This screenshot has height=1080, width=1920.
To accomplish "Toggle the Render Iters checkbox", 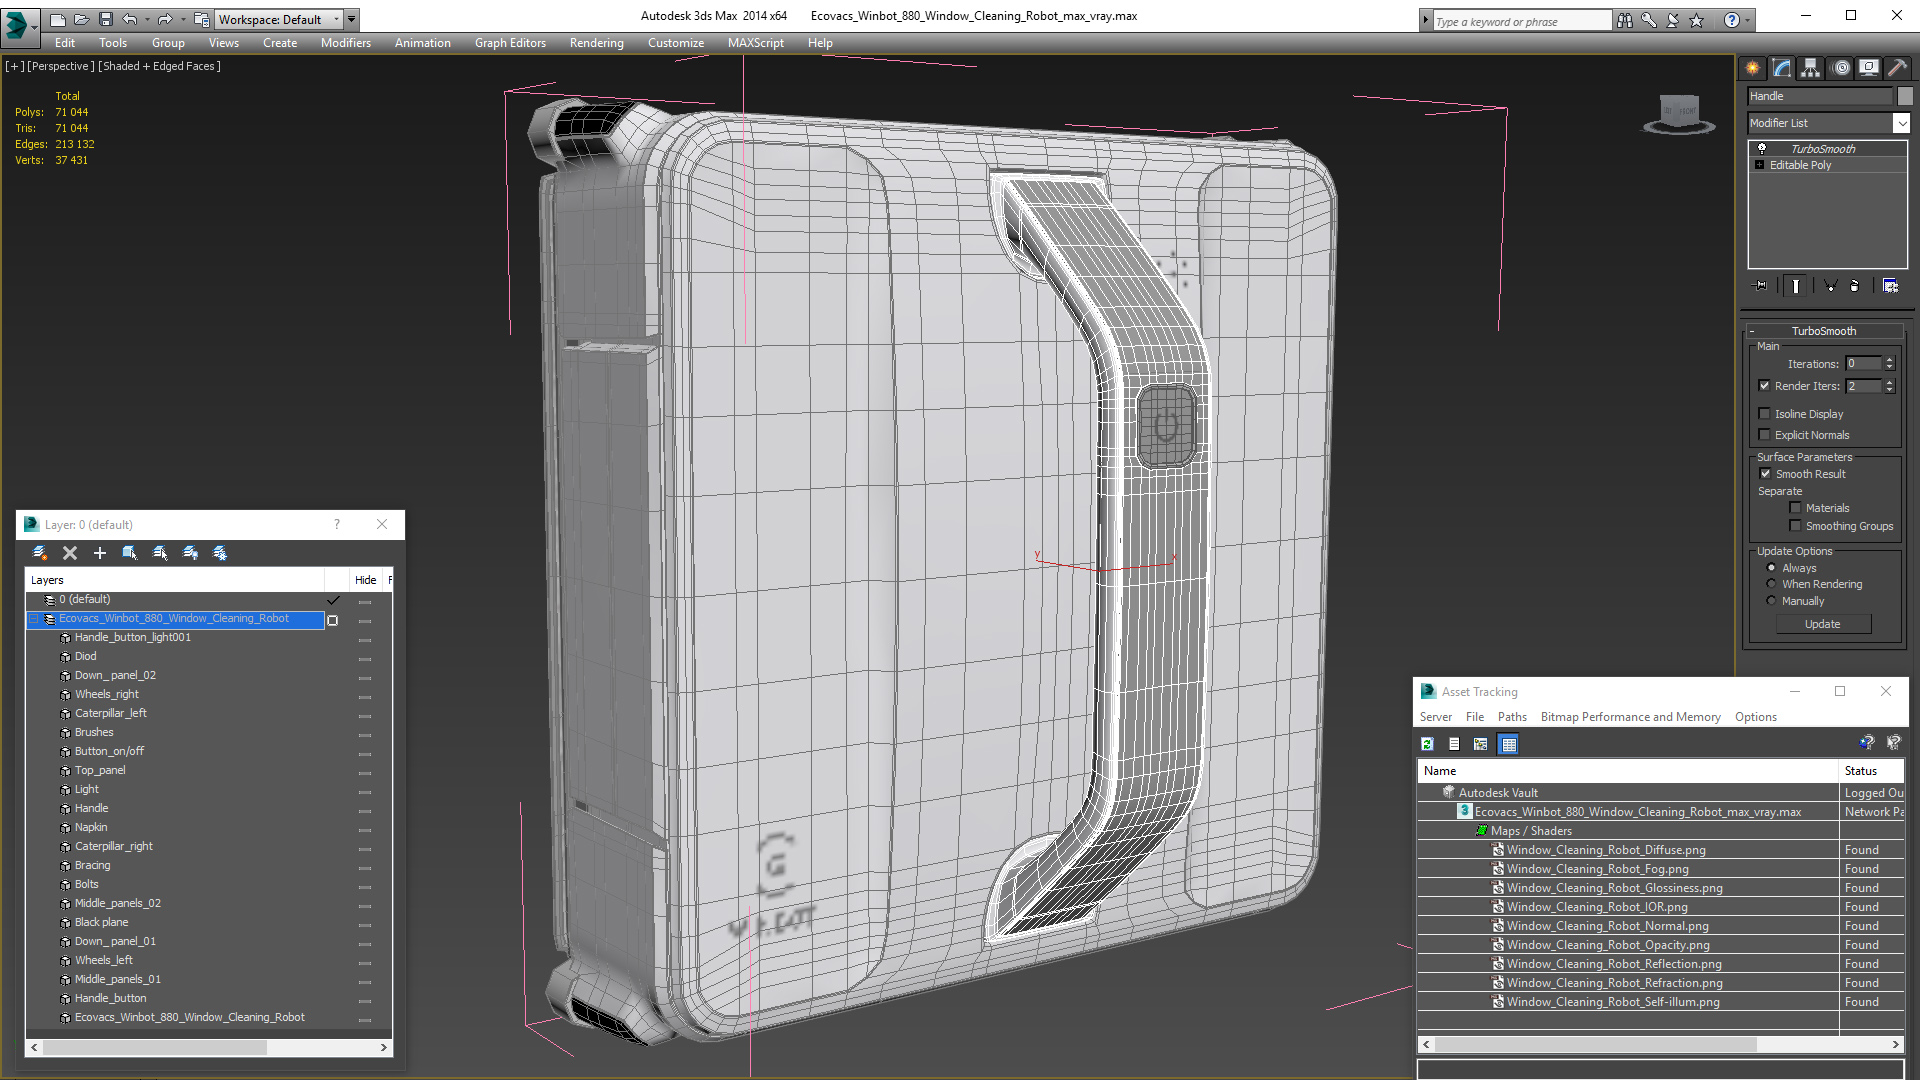I will point(1764,386).
